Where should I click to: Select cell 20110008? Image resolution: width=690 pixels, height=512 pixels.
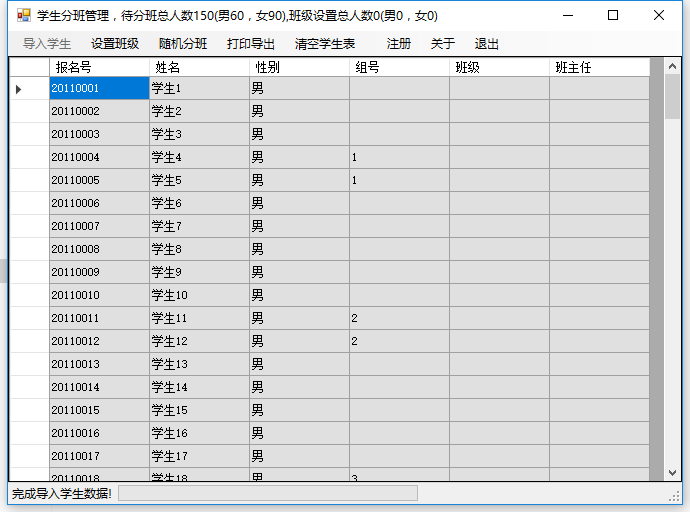coord(99,249)
